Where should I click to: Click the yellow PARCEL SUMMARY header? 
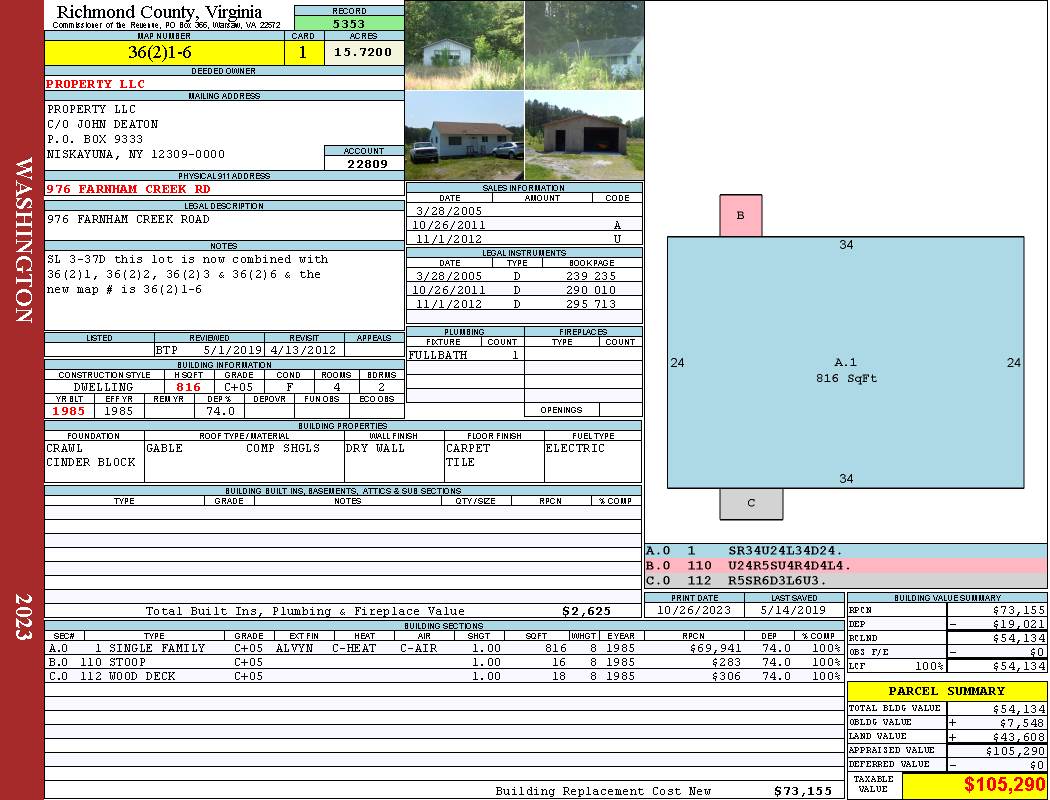tap(946, 691)
